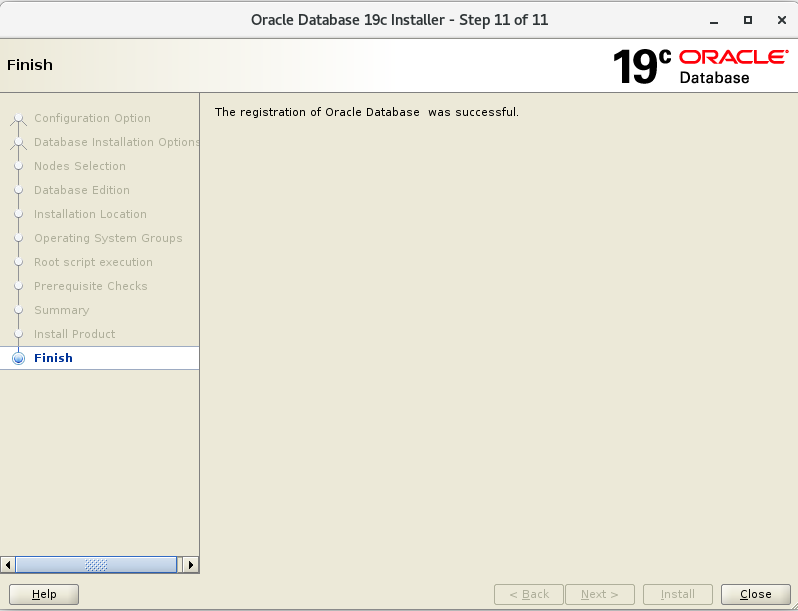The width and height of the screenshot is (798, 611).
Task: Click sidebar scrollbar left arrow
Action: click(x=8, y=565)
